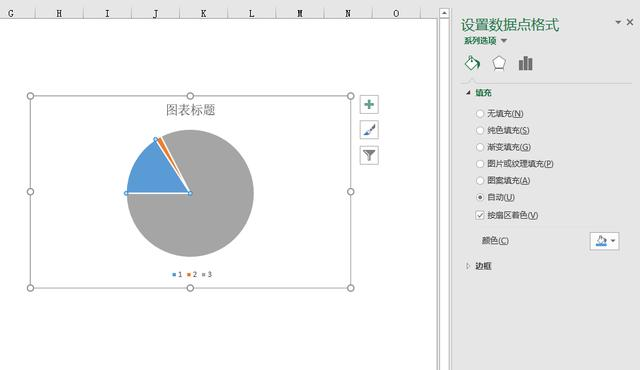Click the chart's bottom-left corner handle
Viewport: 640px width, 370px height.
click(x=30, y=288)
